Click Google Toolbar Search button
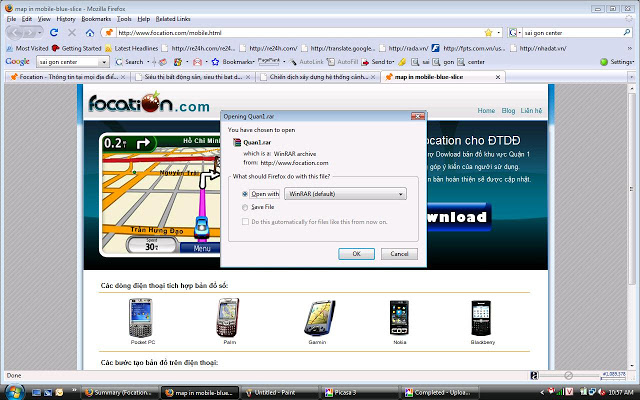Viewport: 640px width, 400px height. coord(129,62)
